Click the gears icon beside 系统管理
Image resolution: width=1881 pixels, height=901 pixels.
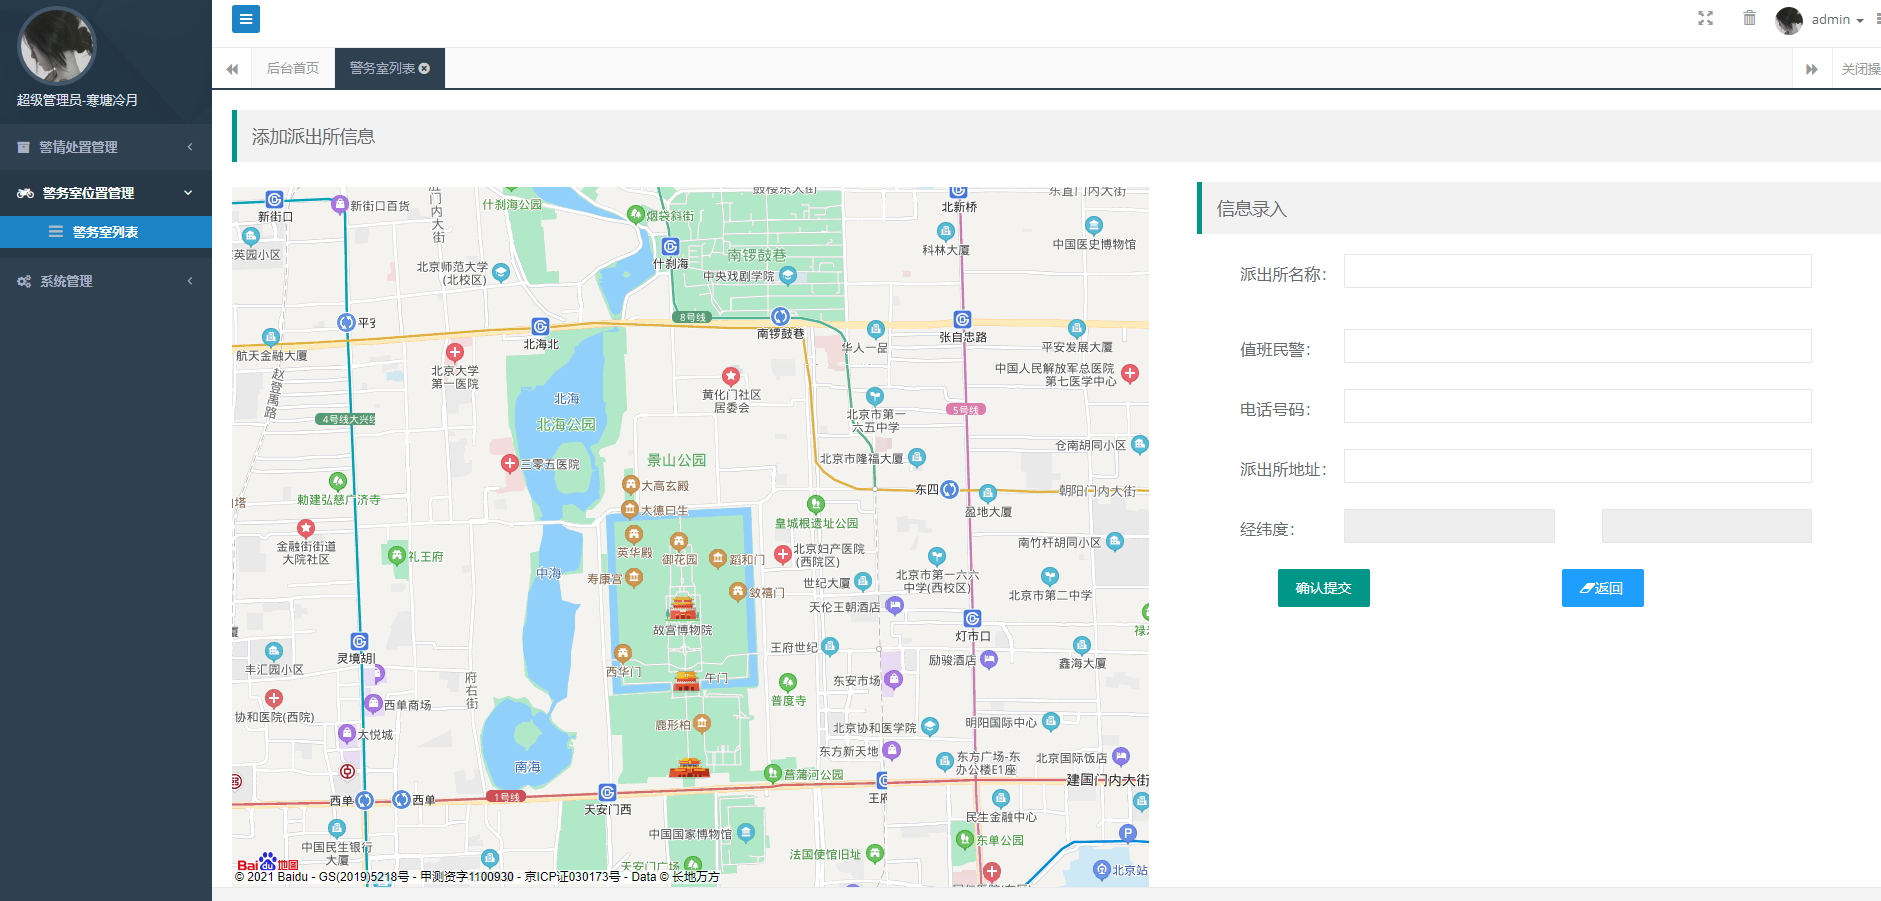coord(24,281)
